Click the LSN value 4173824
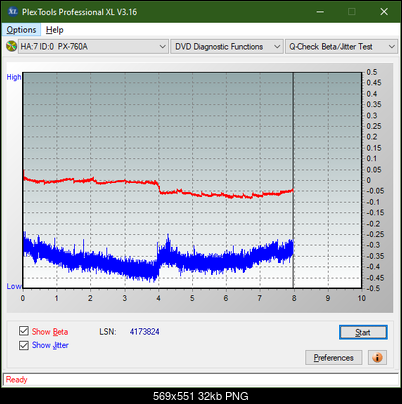Viewport: 402px width, 404px height. coord(145,332)
